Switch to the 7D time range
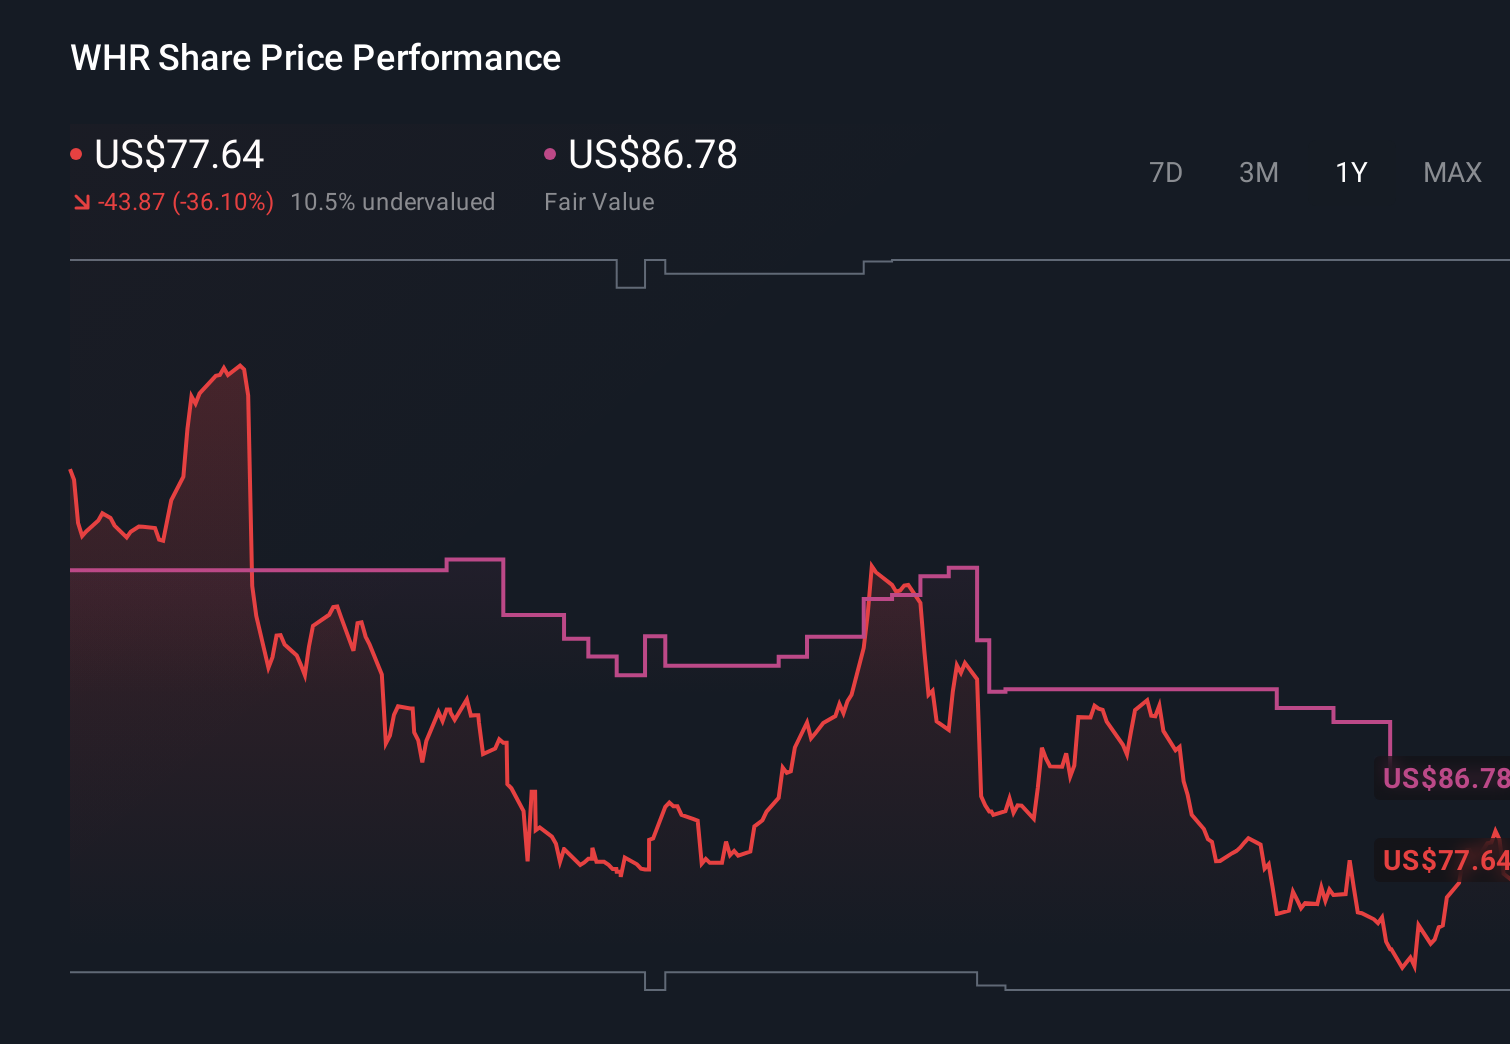This screenshot has width=1510, height=1044. coord(1166,172)
